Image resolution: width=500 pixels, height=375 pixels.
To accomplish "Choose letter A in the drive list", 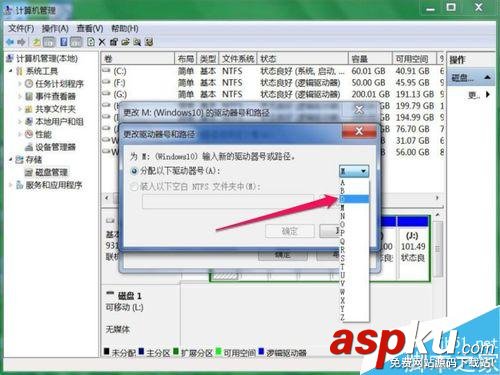I will click(354, 183).
